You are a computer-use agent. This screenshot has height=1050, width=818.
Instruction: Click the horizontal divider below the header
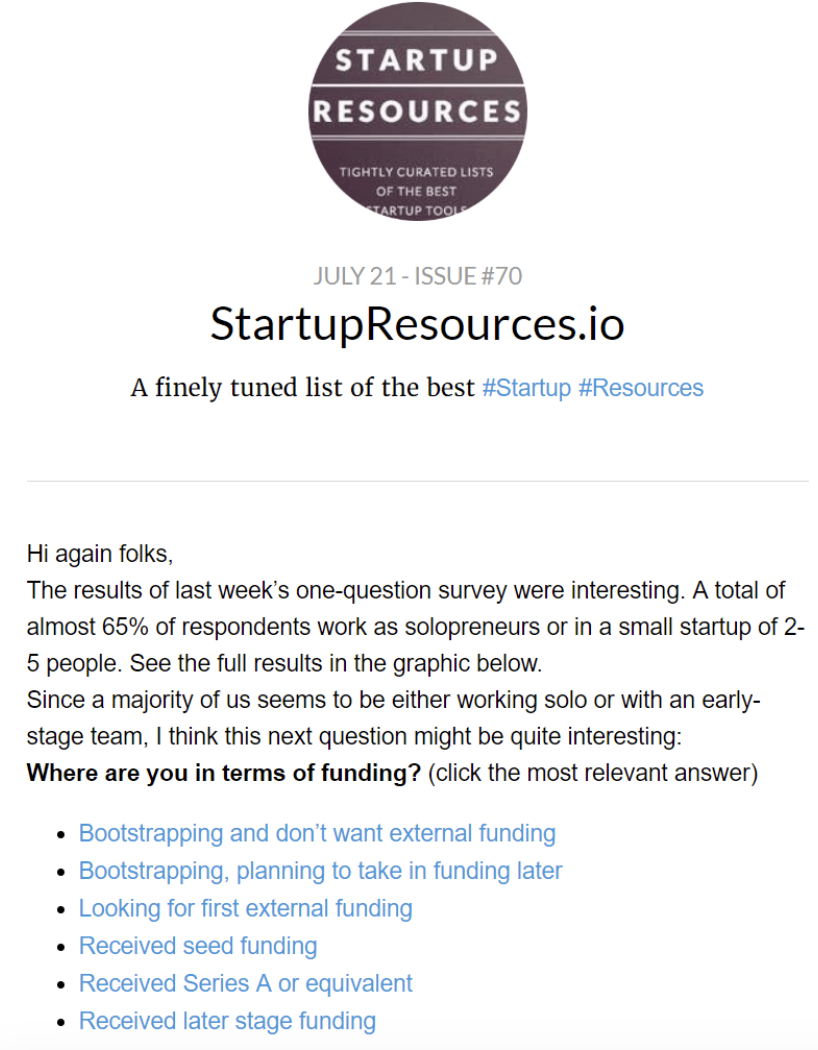pyautogui.click(x=417, y=481)
